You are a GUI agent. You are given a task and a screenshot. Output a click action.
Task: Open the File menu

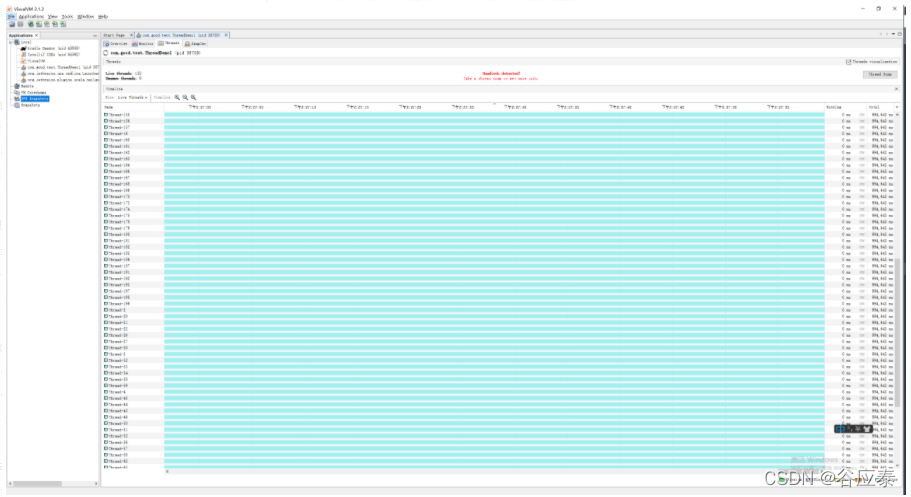(11, 17)
